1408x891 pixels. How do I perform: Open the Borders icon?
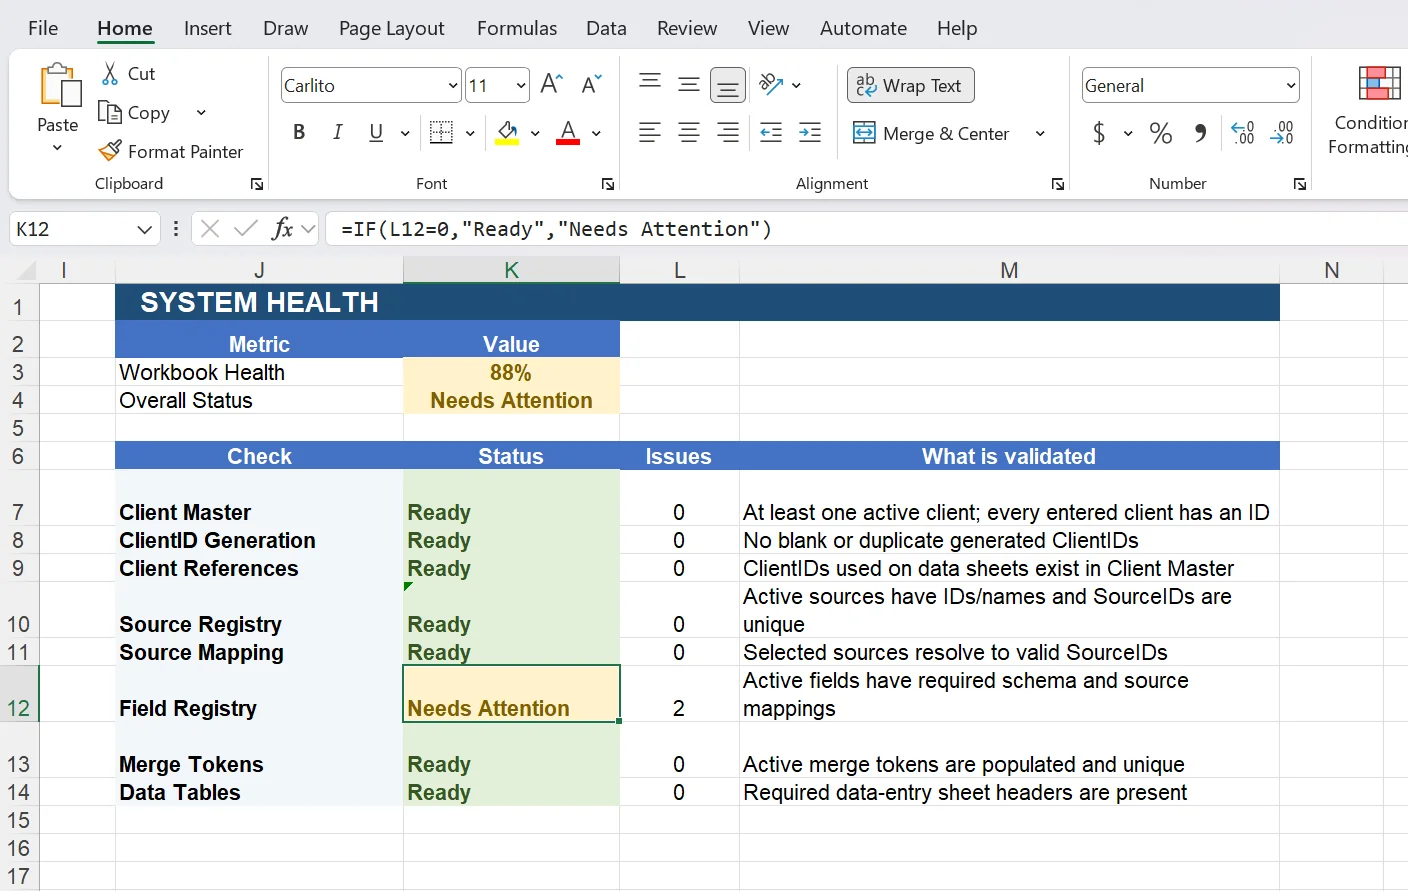pos(441,132)
